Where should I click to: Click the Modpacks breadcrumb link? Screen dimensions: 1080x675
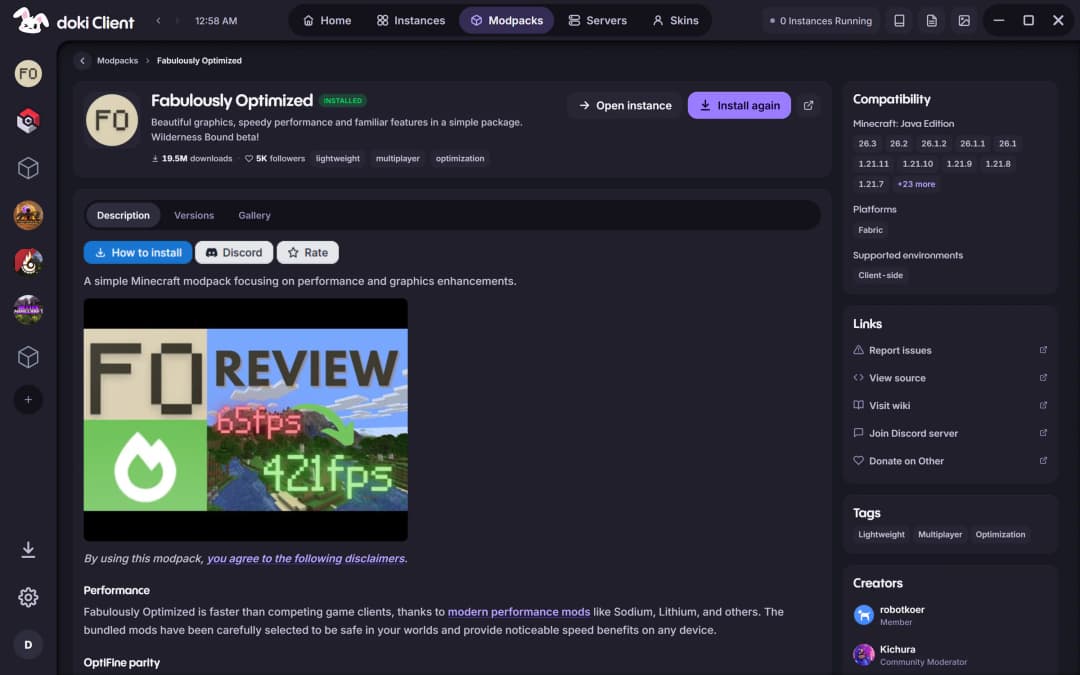pyautogui.click(x=117, y=61)
